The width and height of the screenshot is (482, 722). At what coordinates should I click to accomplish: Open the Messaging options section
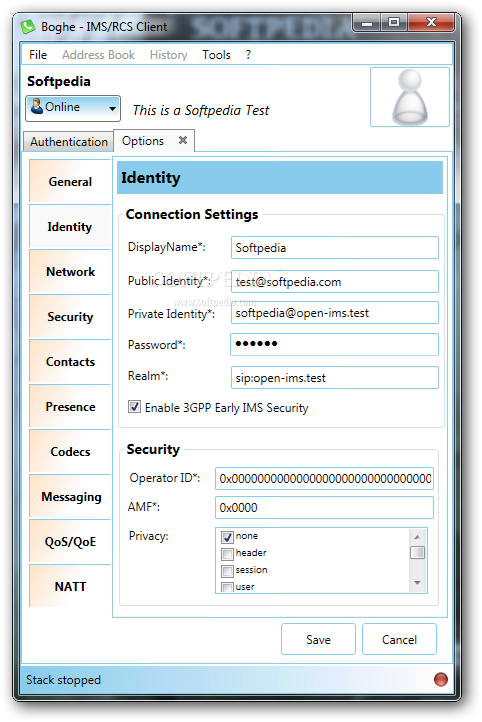[70, 496]
